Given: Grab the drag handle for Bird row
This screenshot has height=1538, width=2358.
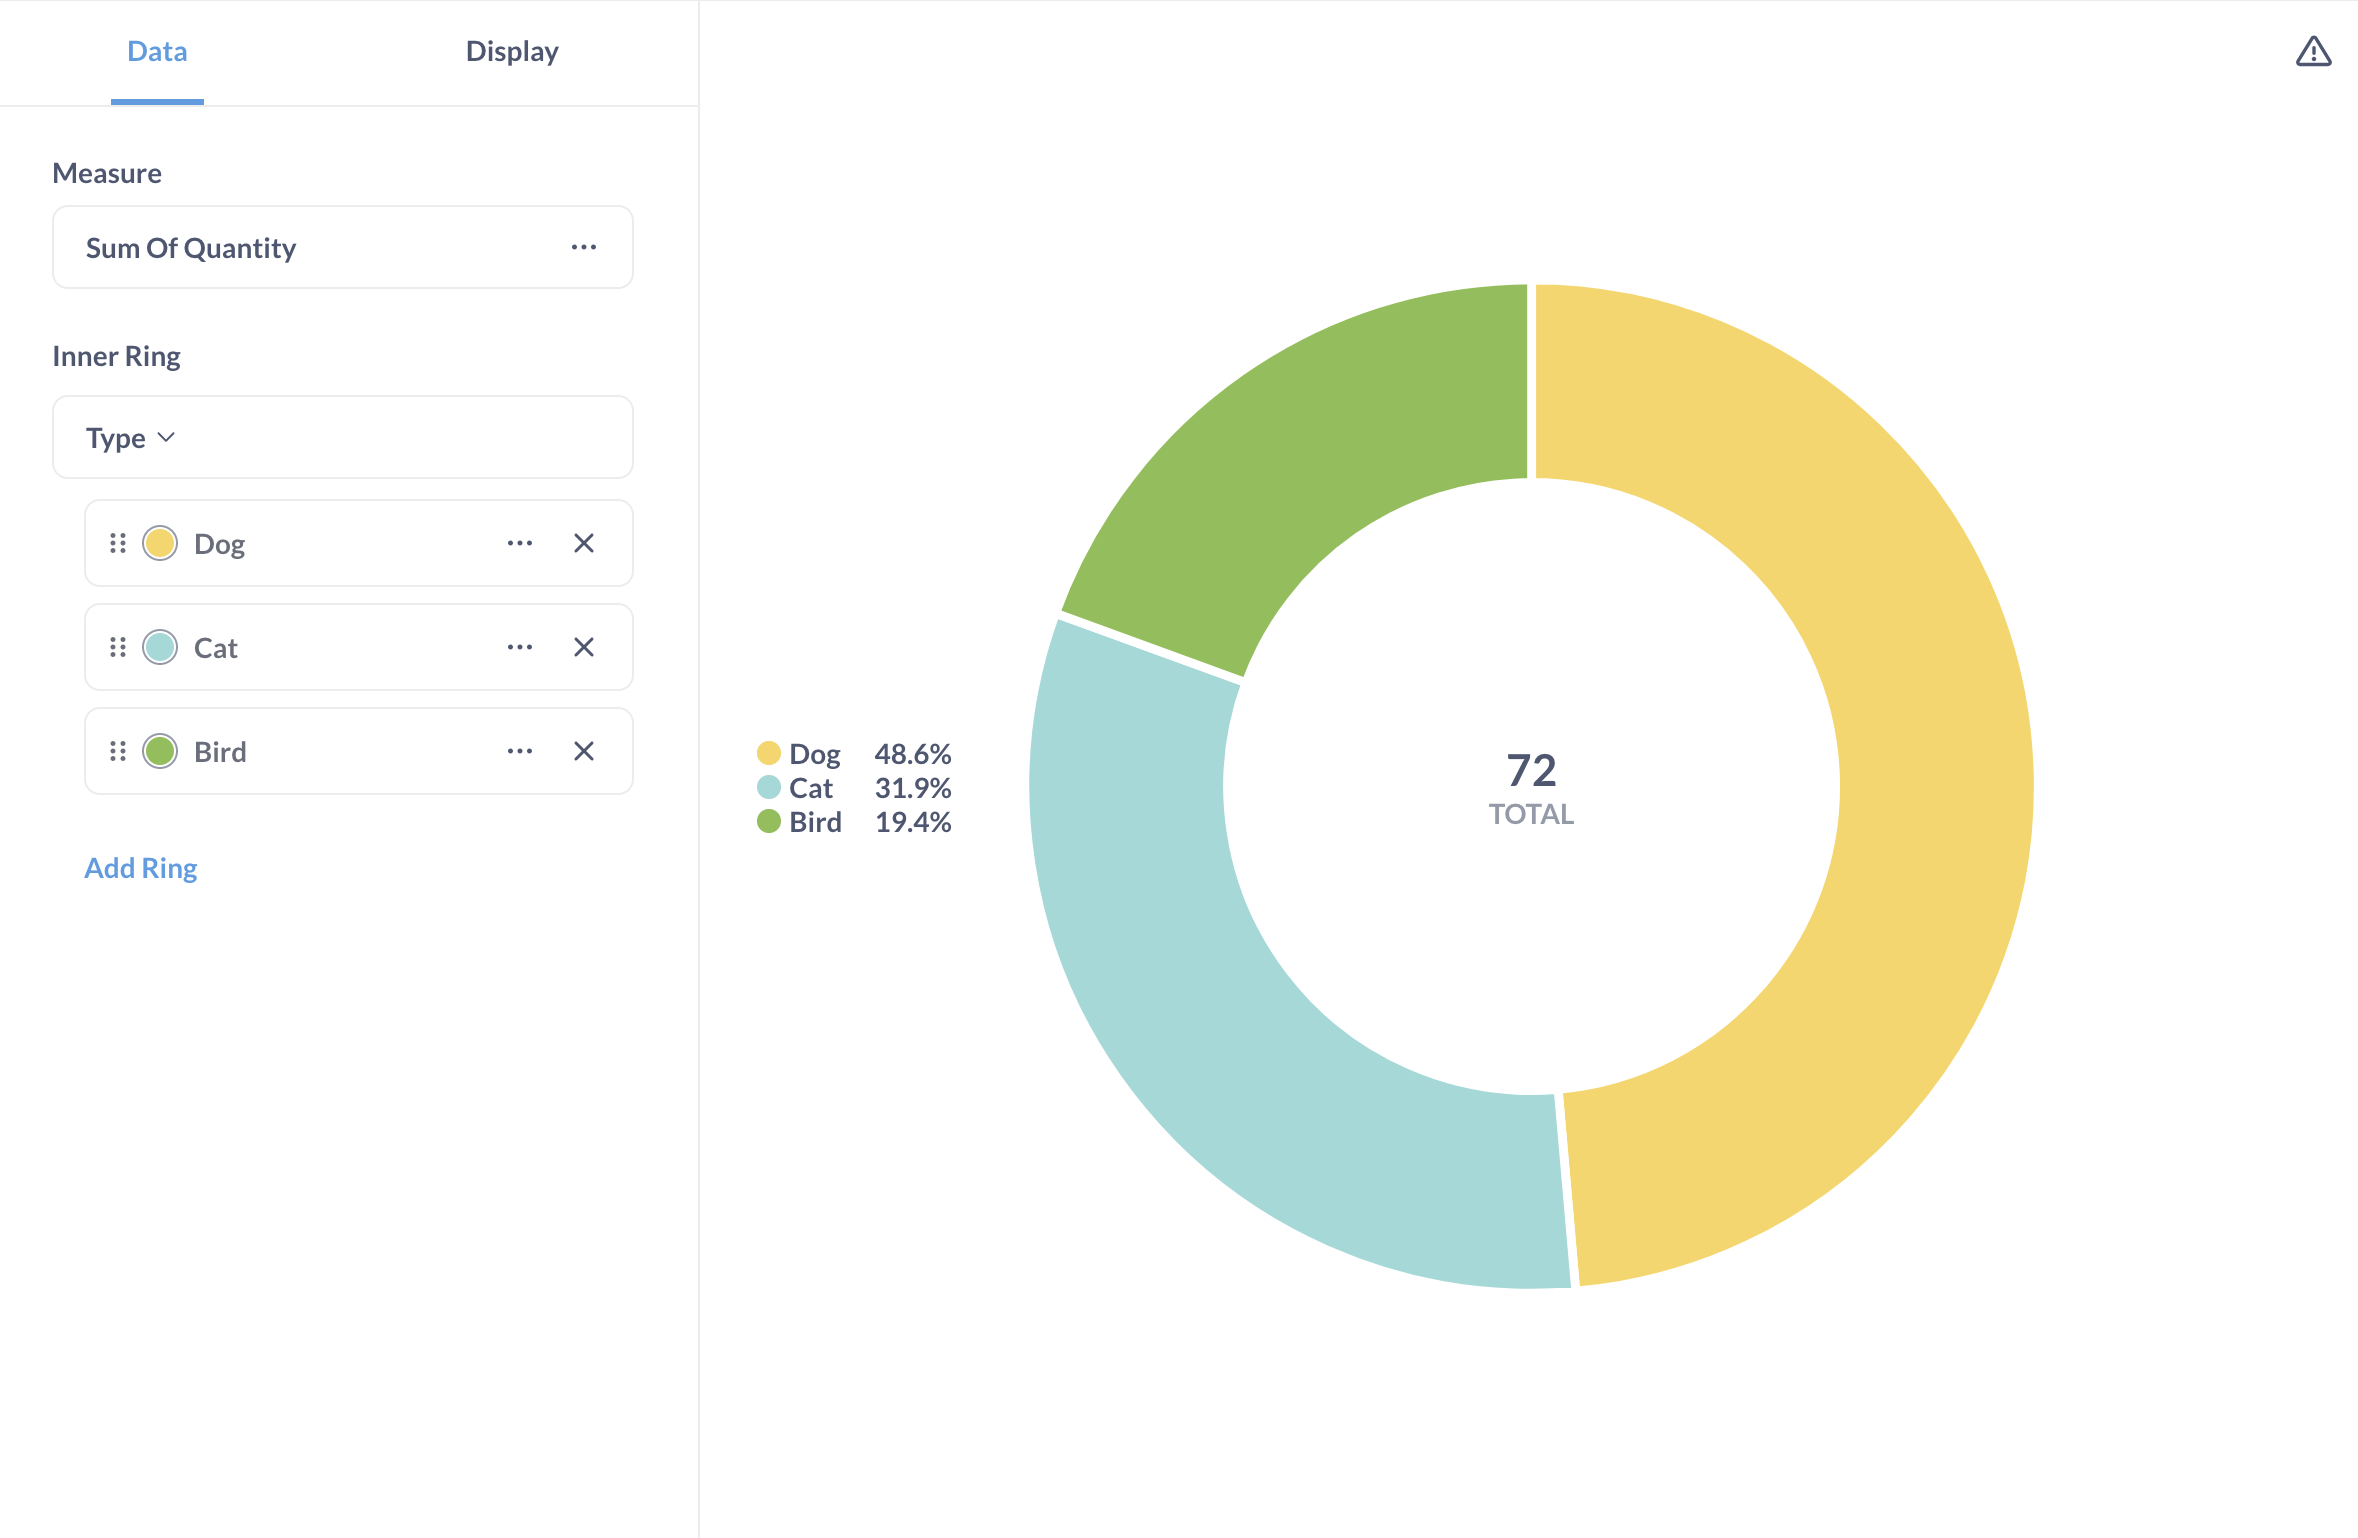Looking at the screenshot, I should (118, 751).
